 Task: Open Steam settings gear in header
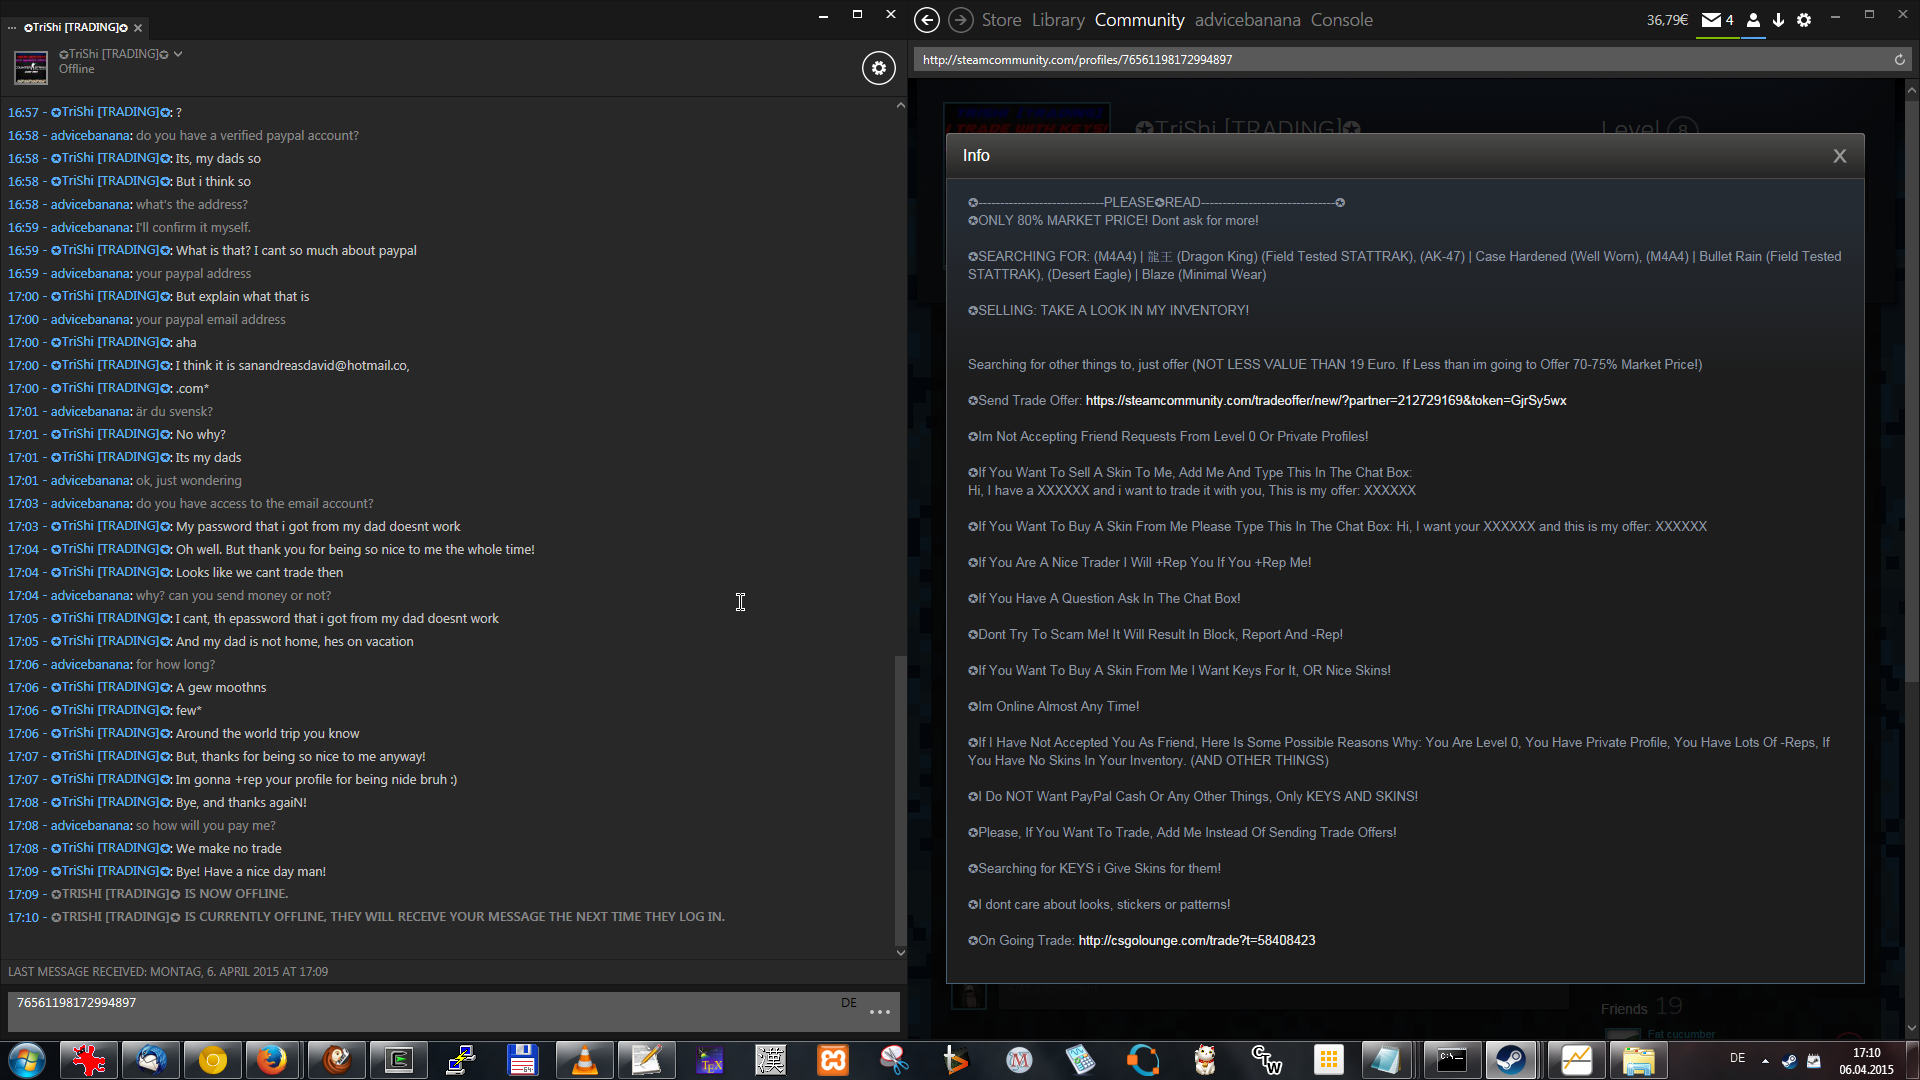pyautogui.click(x=1804, y=20)
